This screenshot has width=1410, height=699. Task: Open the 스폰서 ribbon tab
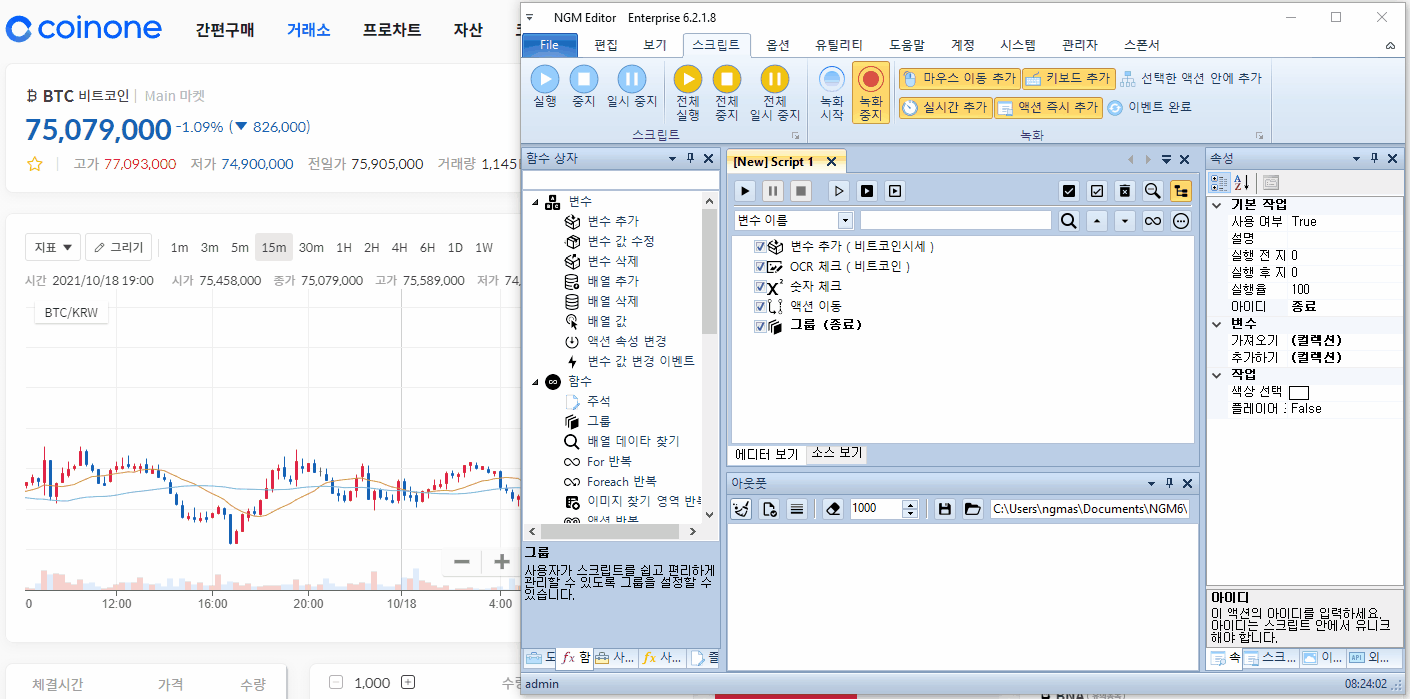[x=1141, y=45]
